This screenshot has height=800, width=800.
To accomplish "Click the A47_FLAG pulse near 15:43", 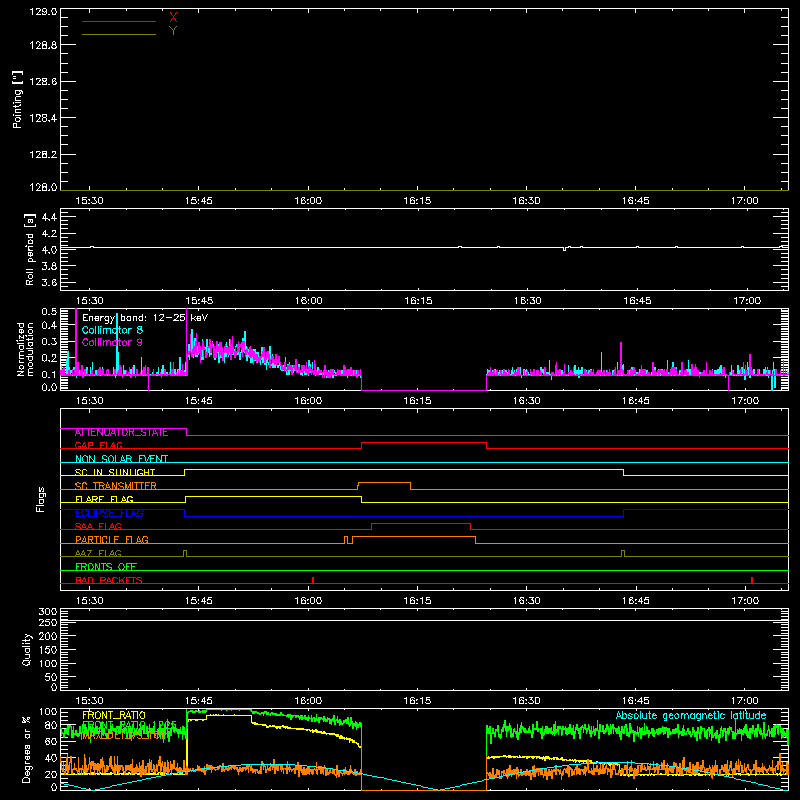I will click(x=185, y=553).
